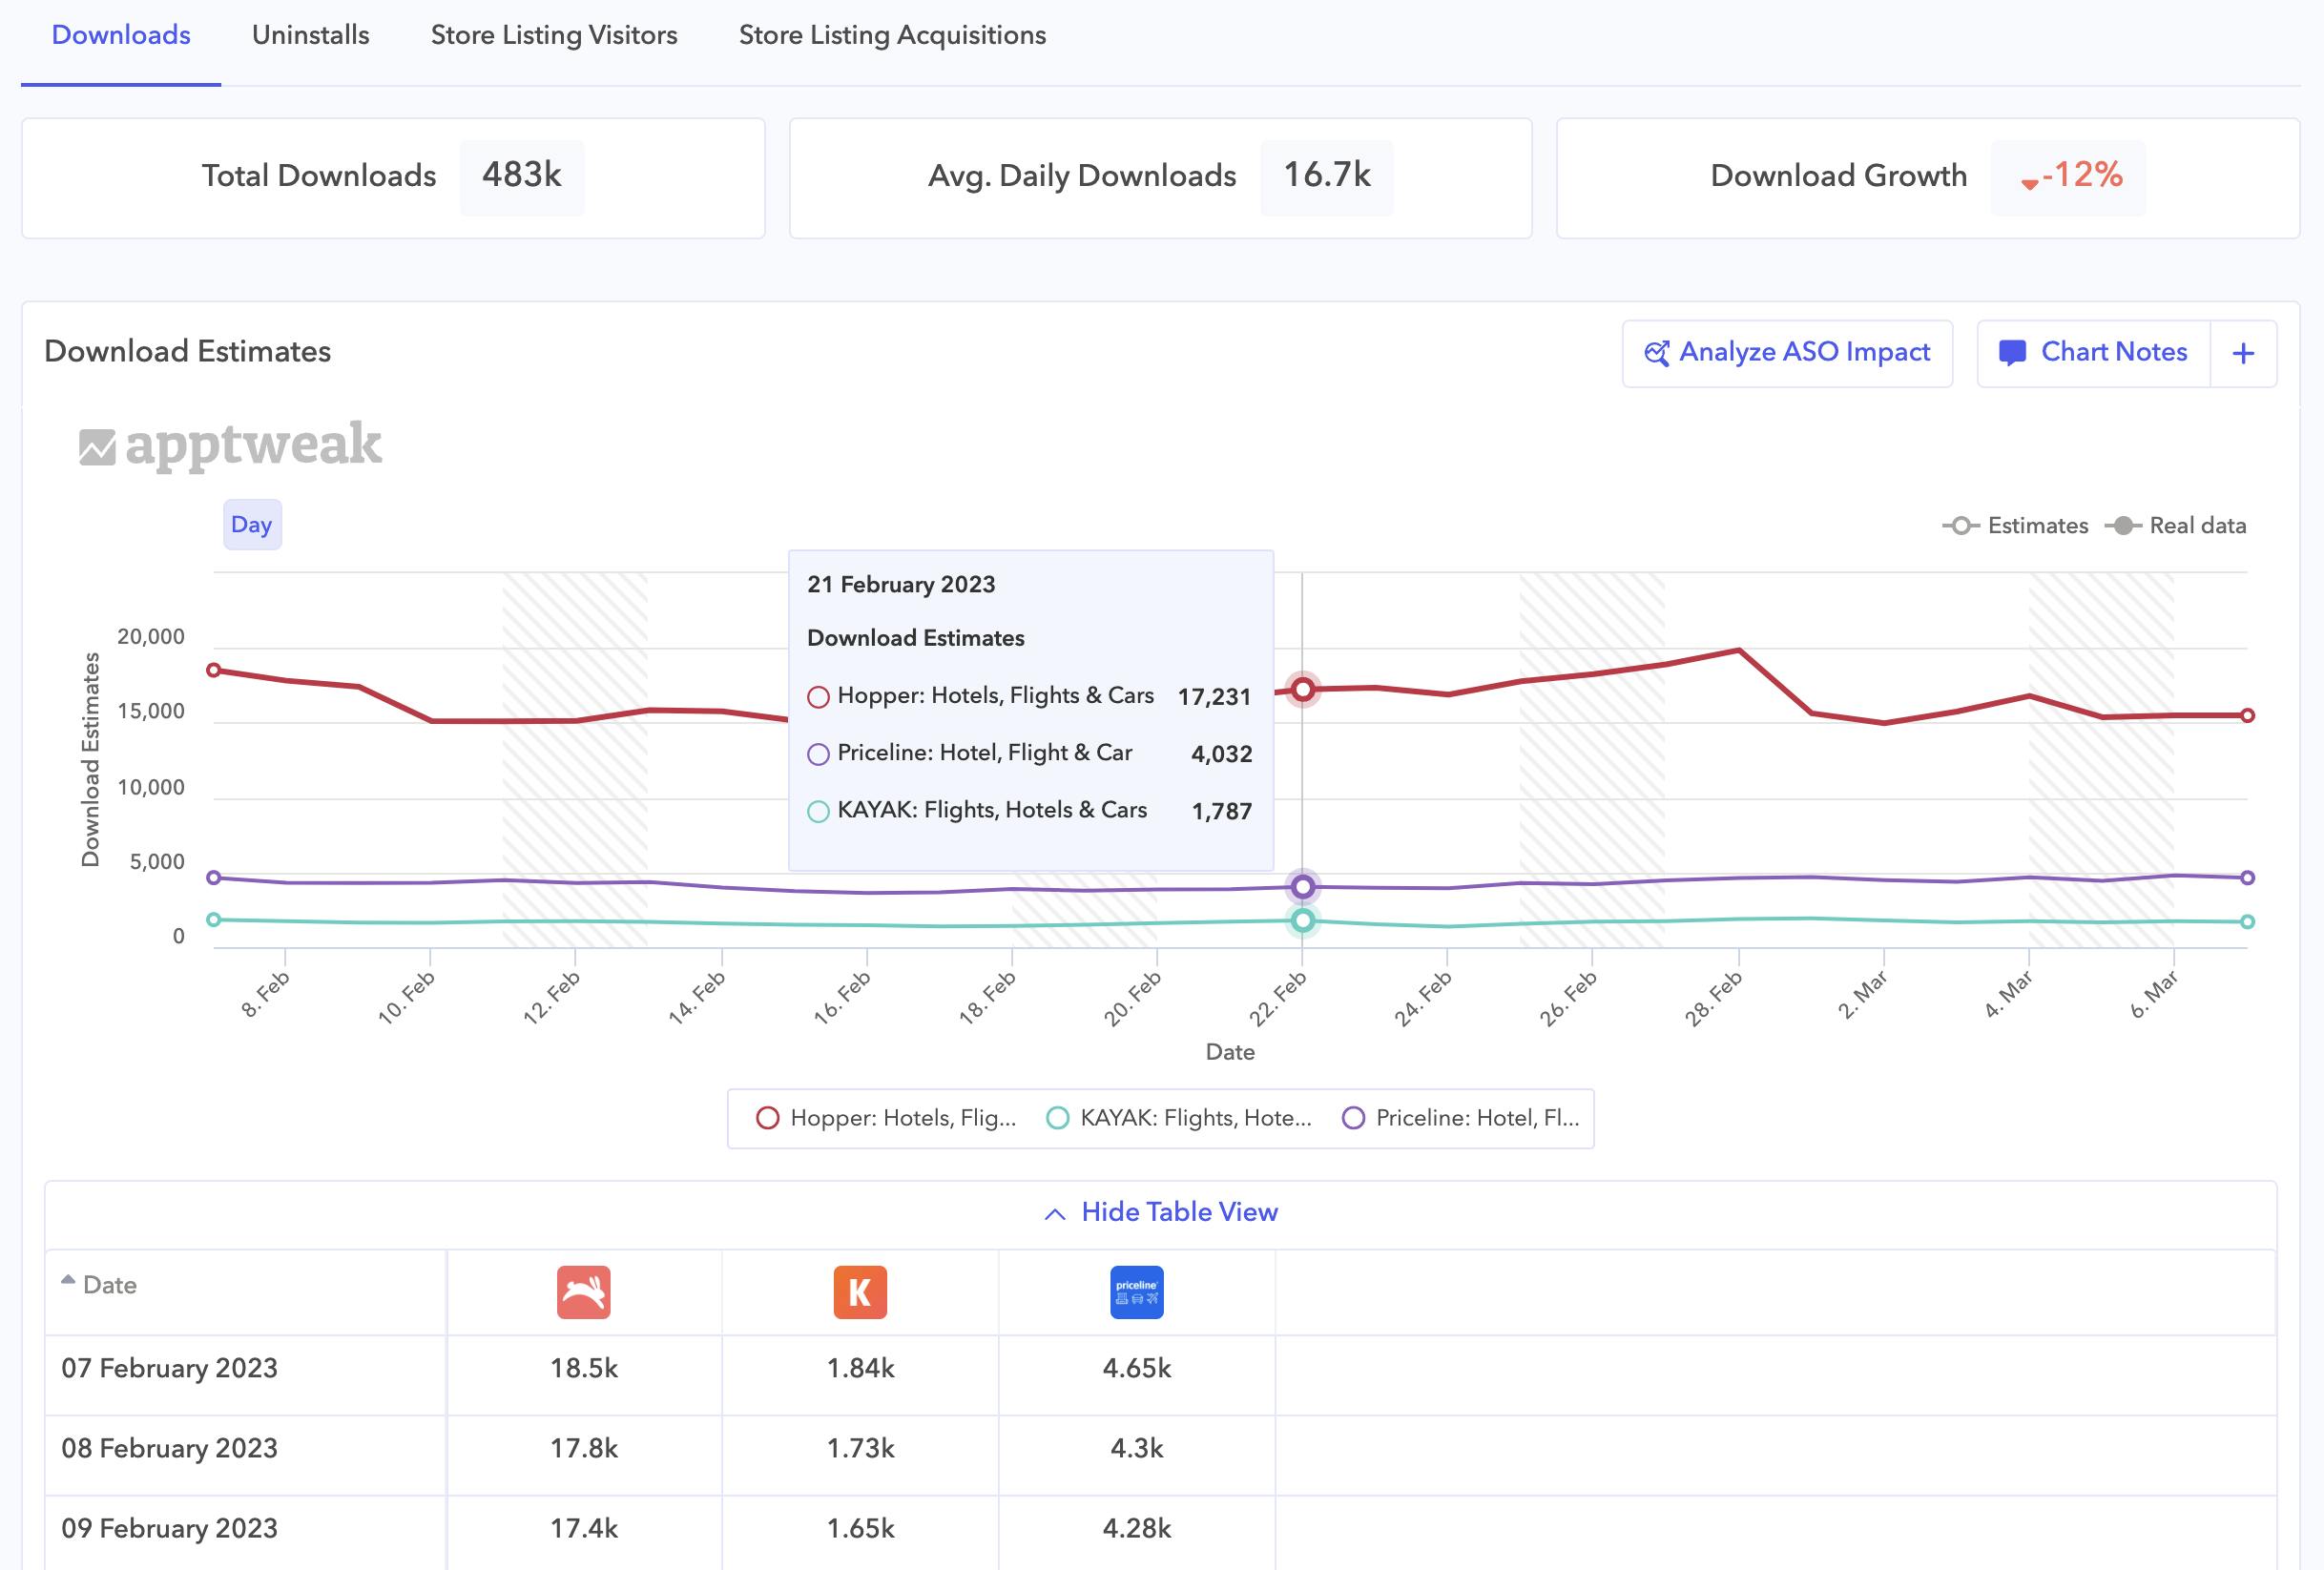Click the Date column sort arrow
2324x1570 pixels.
pos(68,1280)
